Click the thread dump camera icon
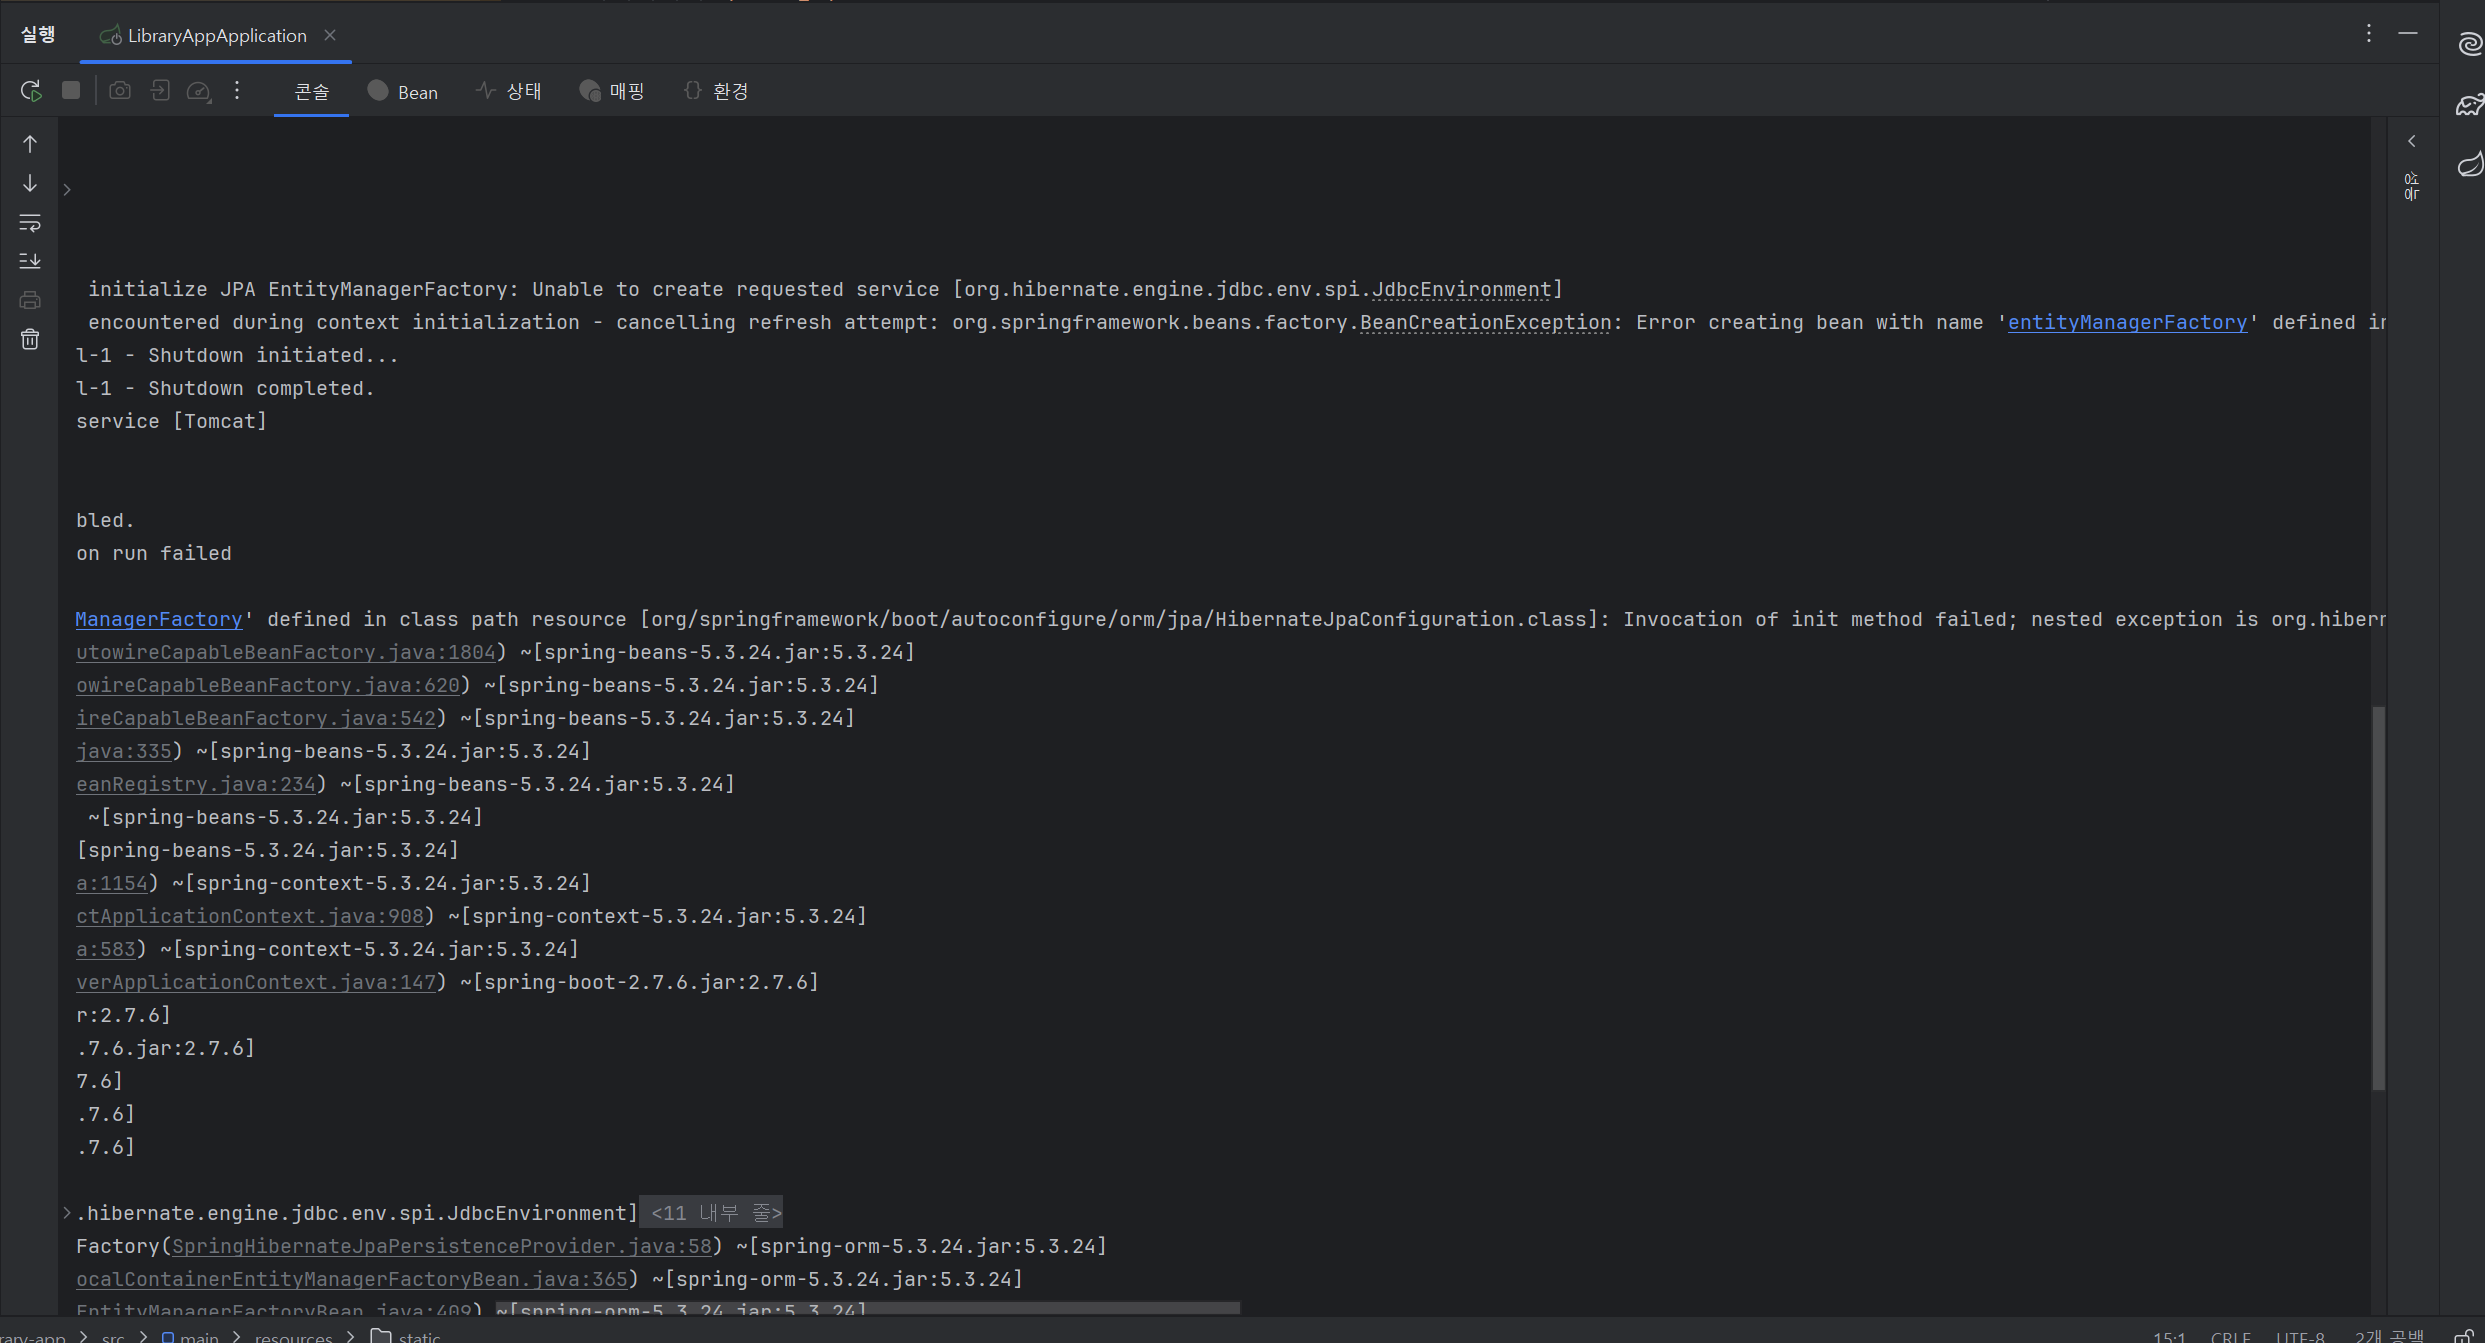2485x1343 pixels. [120, 91]
